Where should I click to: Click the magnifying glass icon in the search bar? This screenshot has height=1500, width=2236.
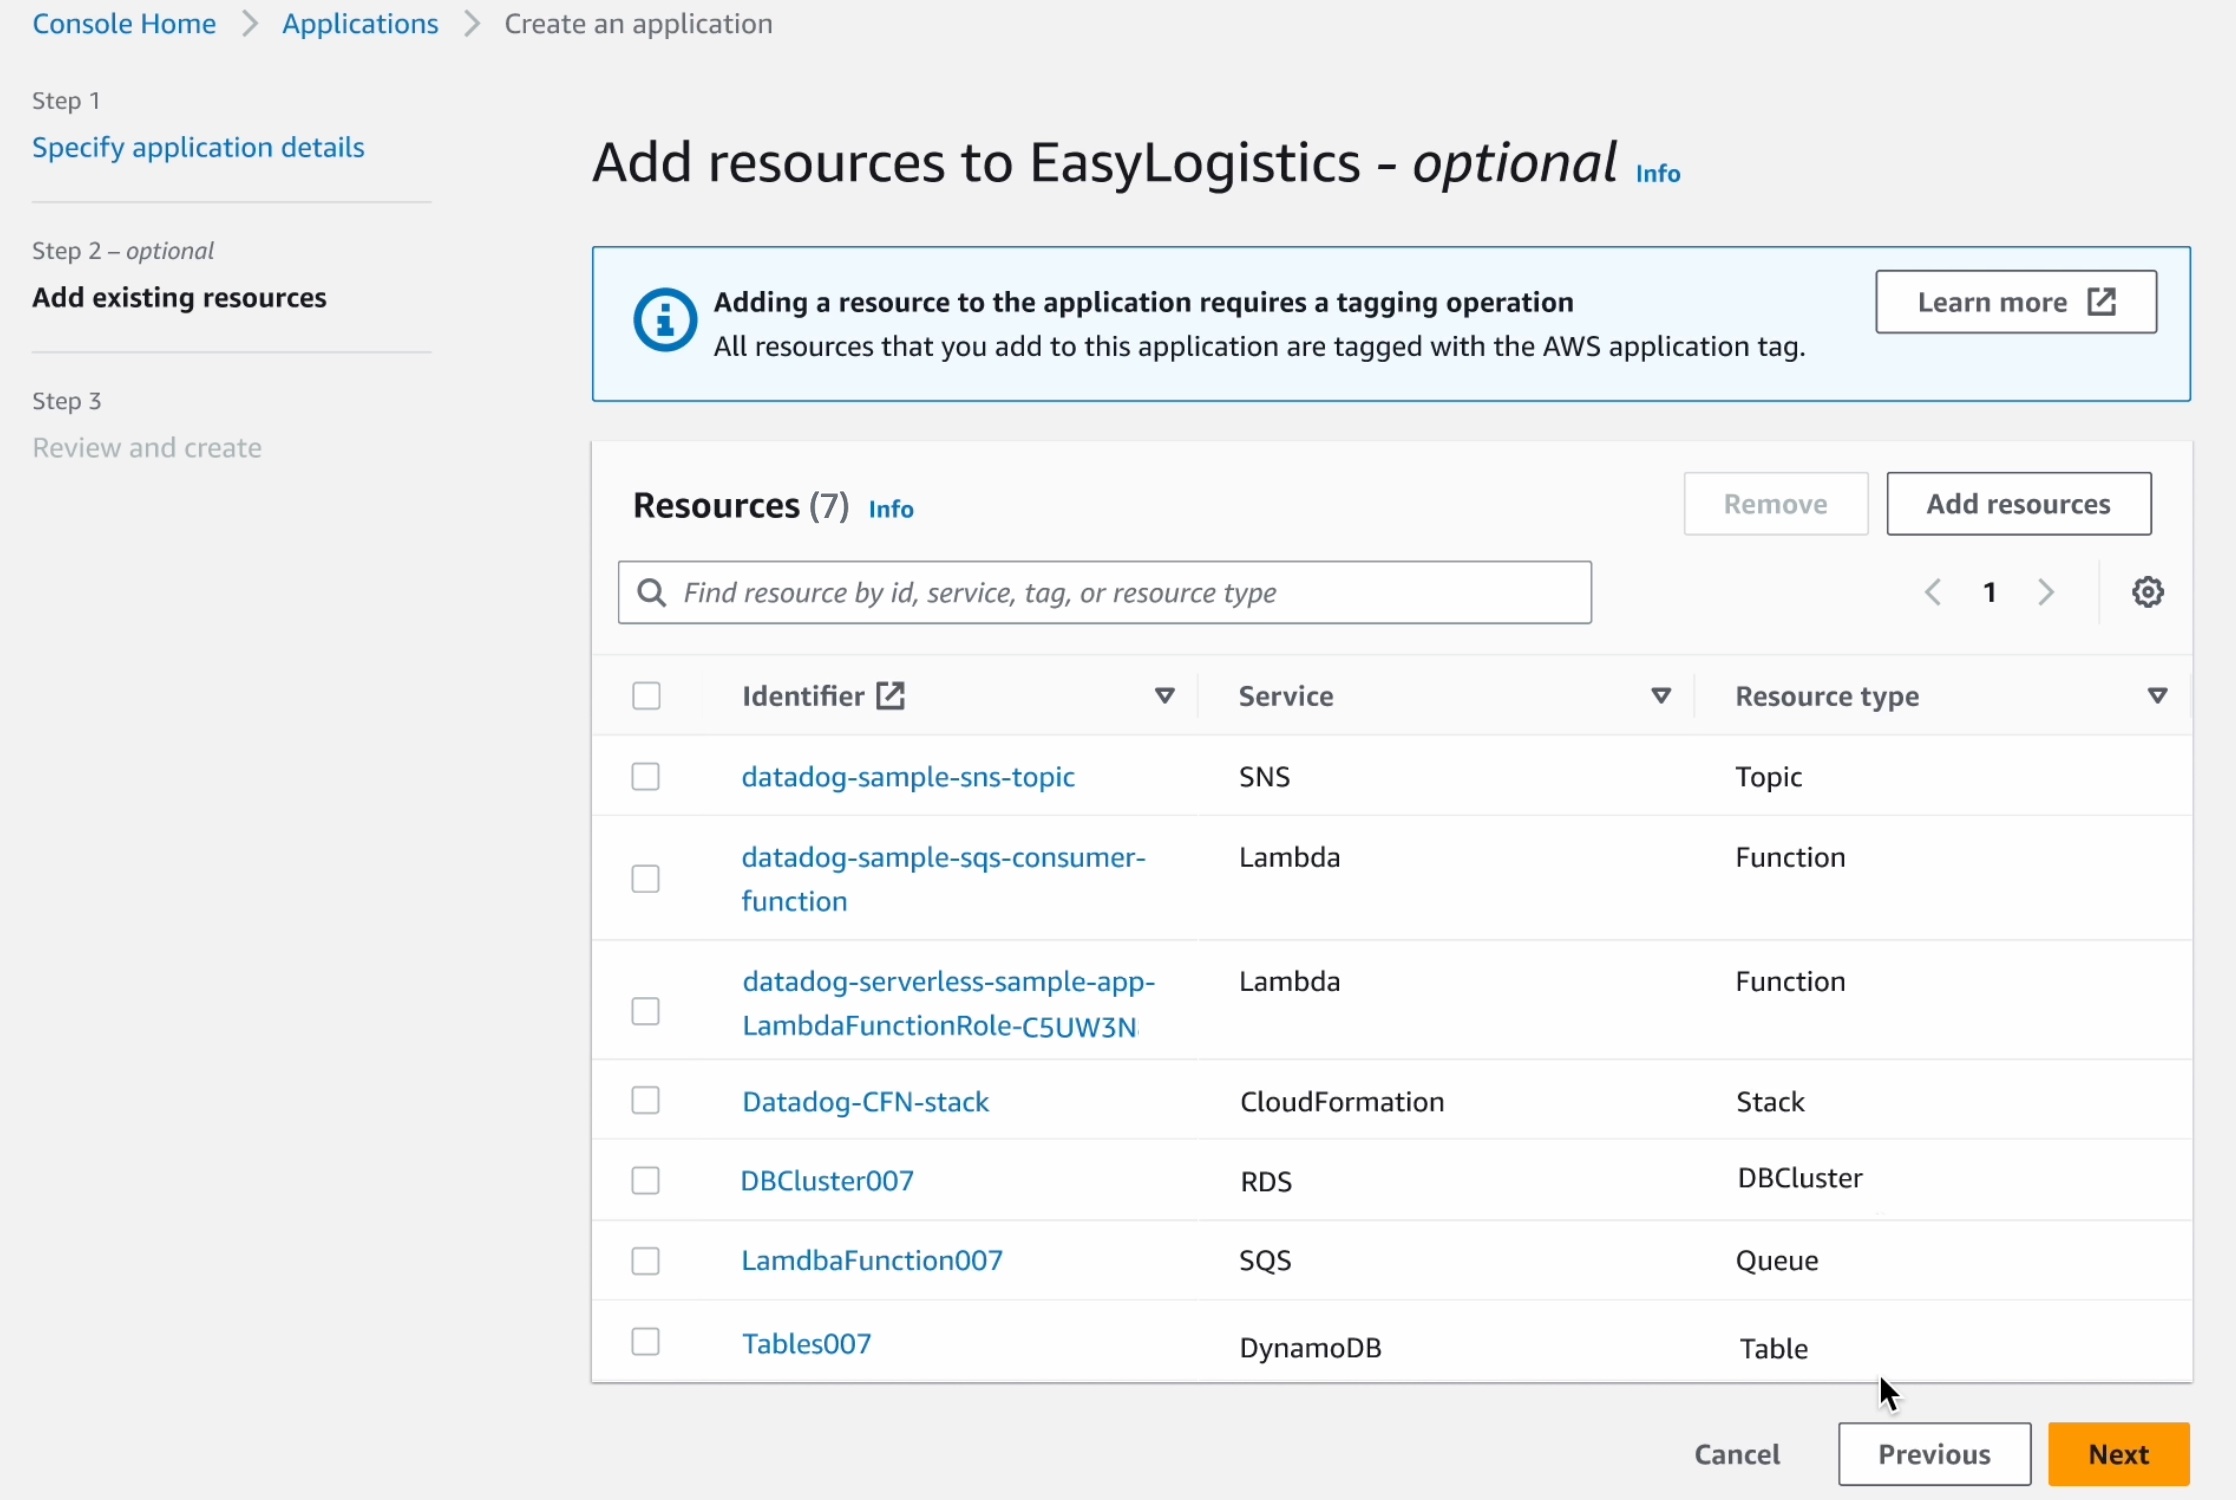[651, 592]
